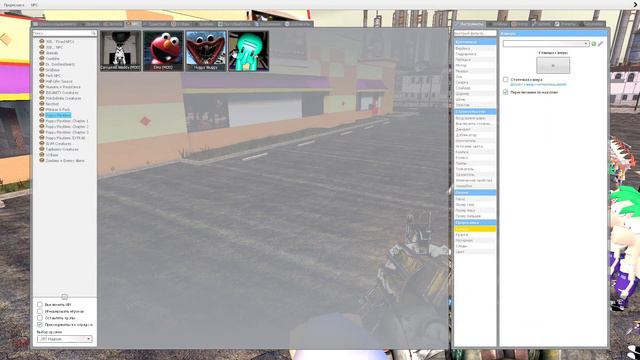Select the Combine NPC category icon

(x=42, y=58)
